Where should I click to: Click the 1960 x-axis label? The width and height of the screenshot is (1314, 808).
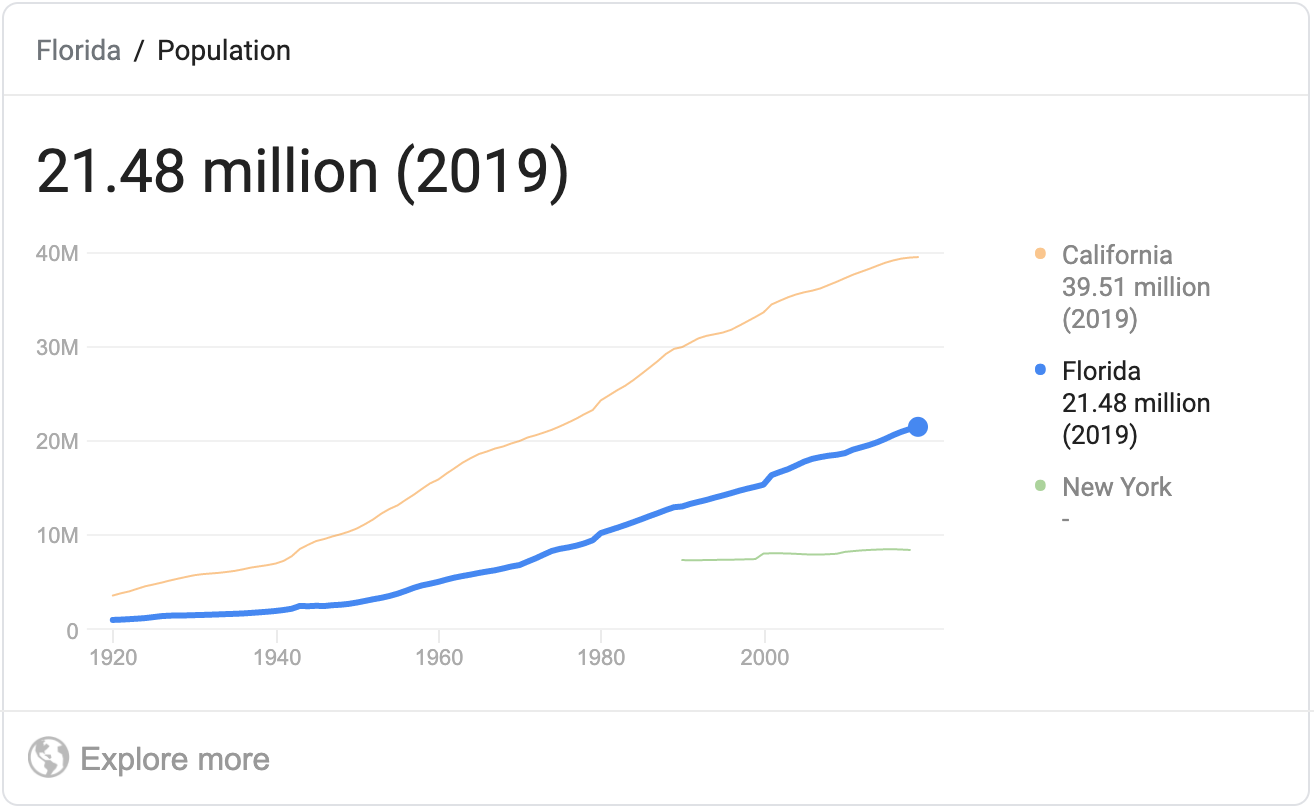[439, 657]
